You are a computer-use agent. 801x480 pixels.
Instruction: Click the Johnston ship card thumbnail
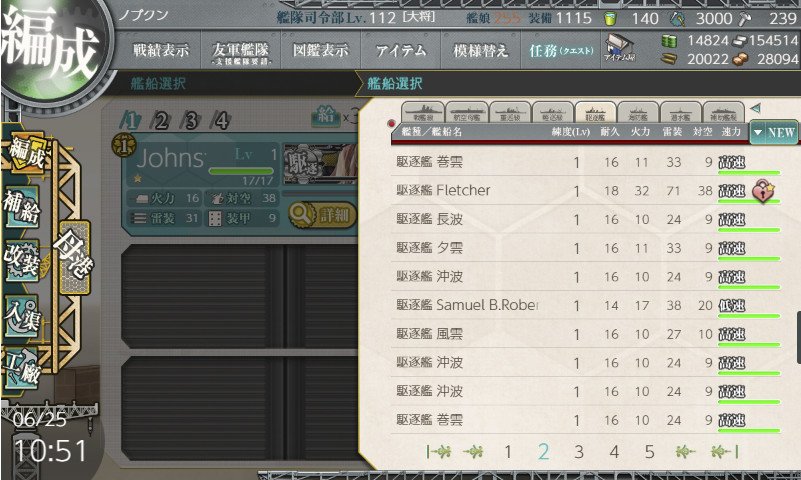320,163
